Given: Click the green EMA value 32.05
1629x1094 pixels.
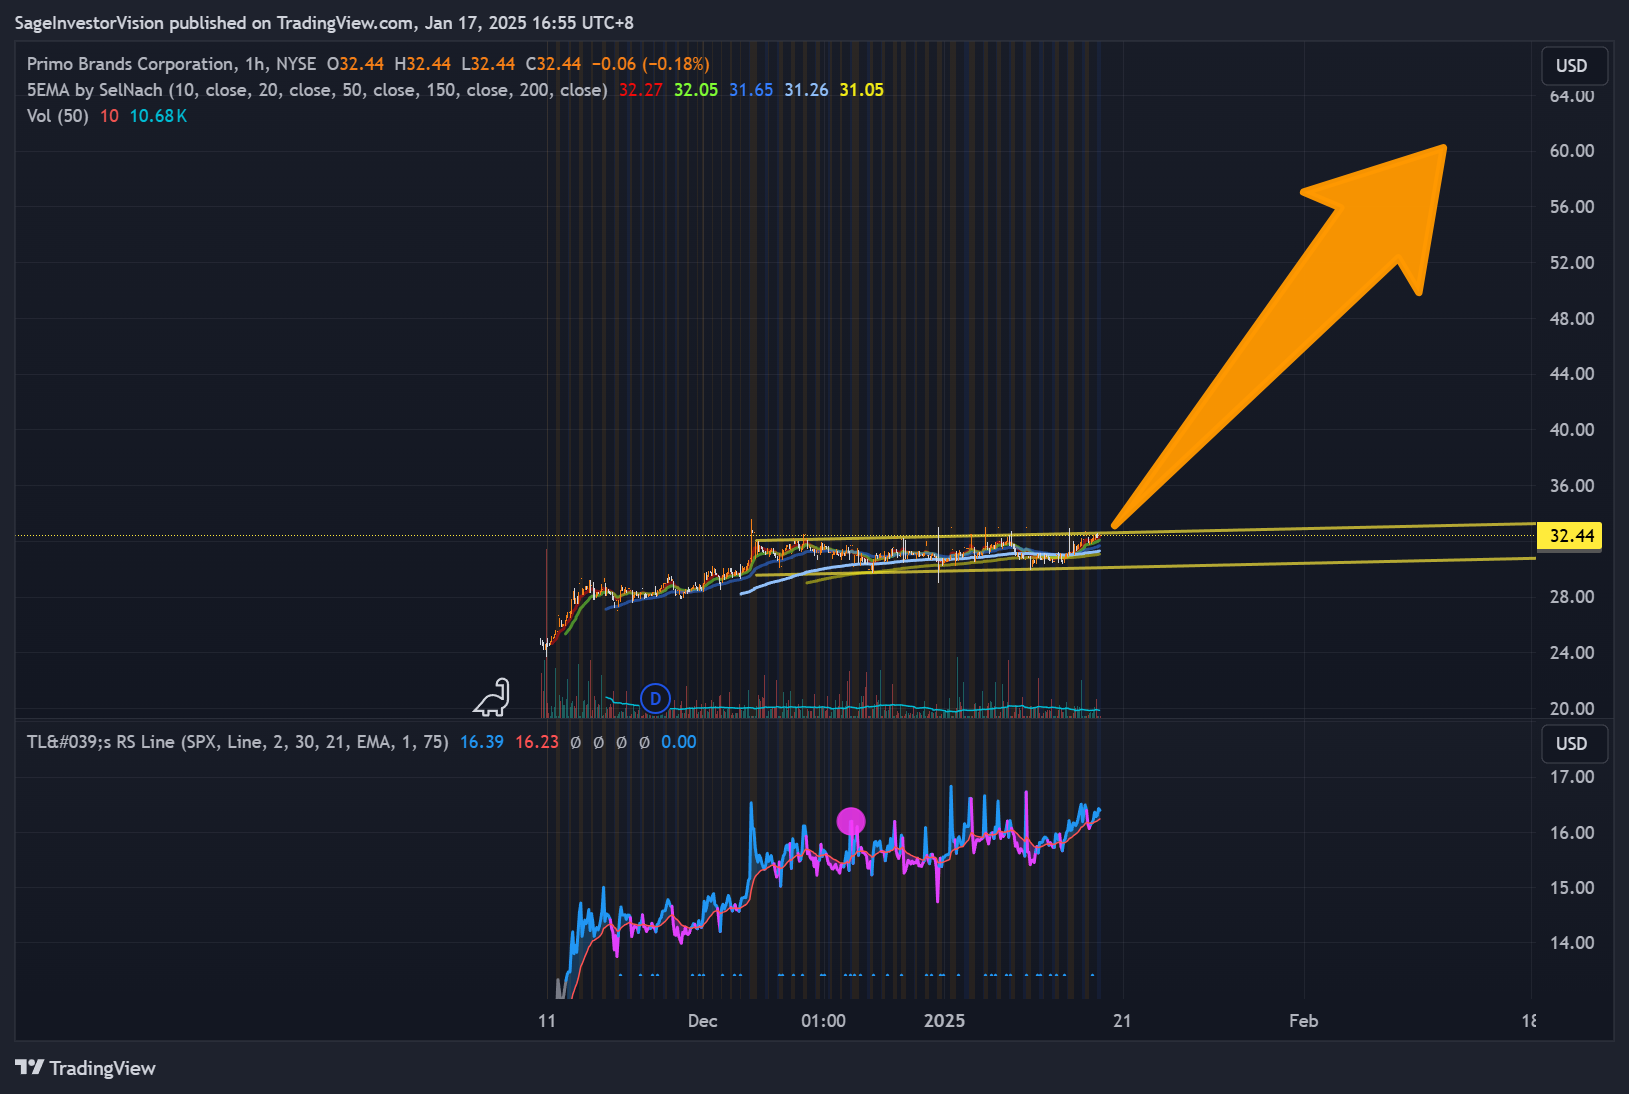Looking at the screenshot, I should [696, 90].
